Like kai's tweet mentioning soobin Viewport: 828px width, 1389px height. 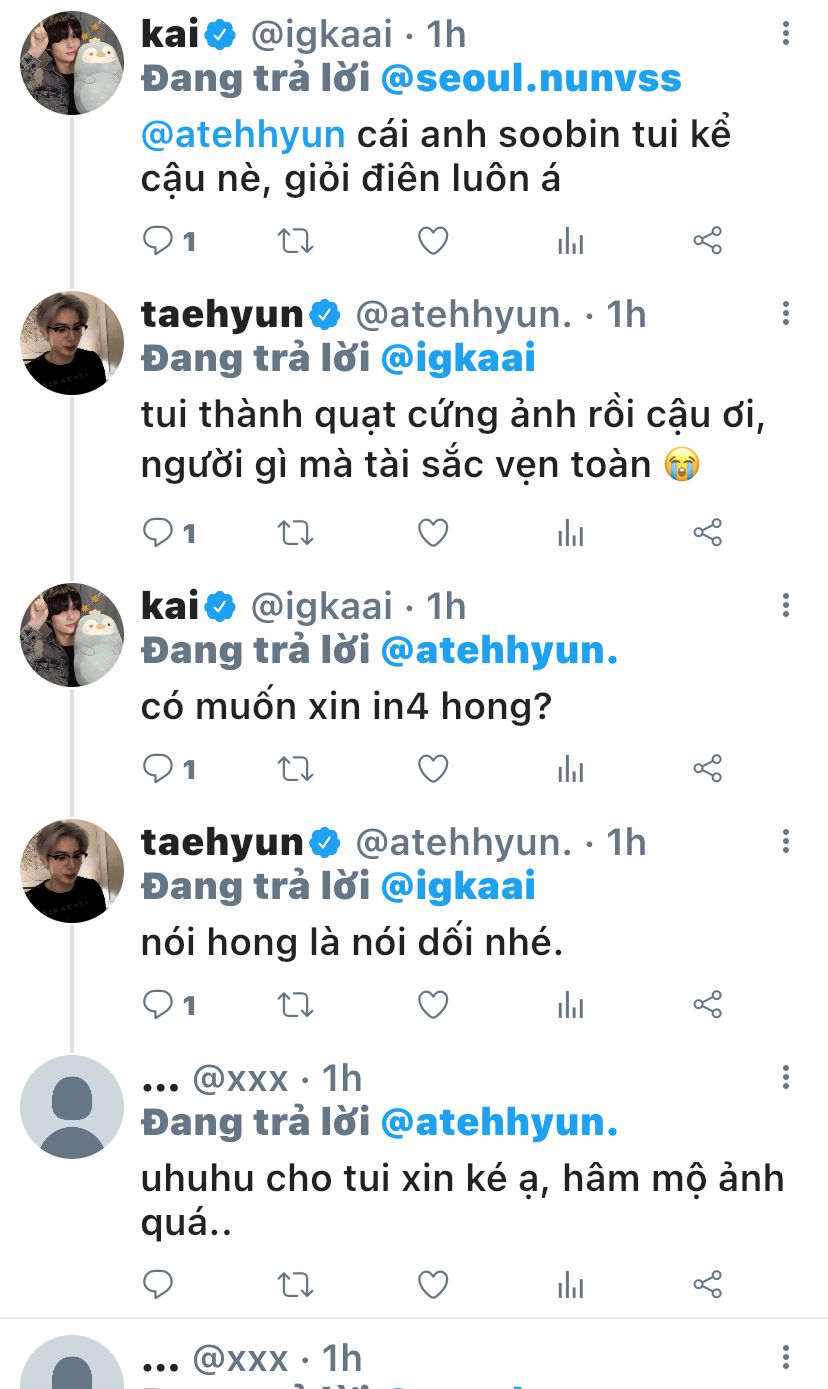pos(432,241)
